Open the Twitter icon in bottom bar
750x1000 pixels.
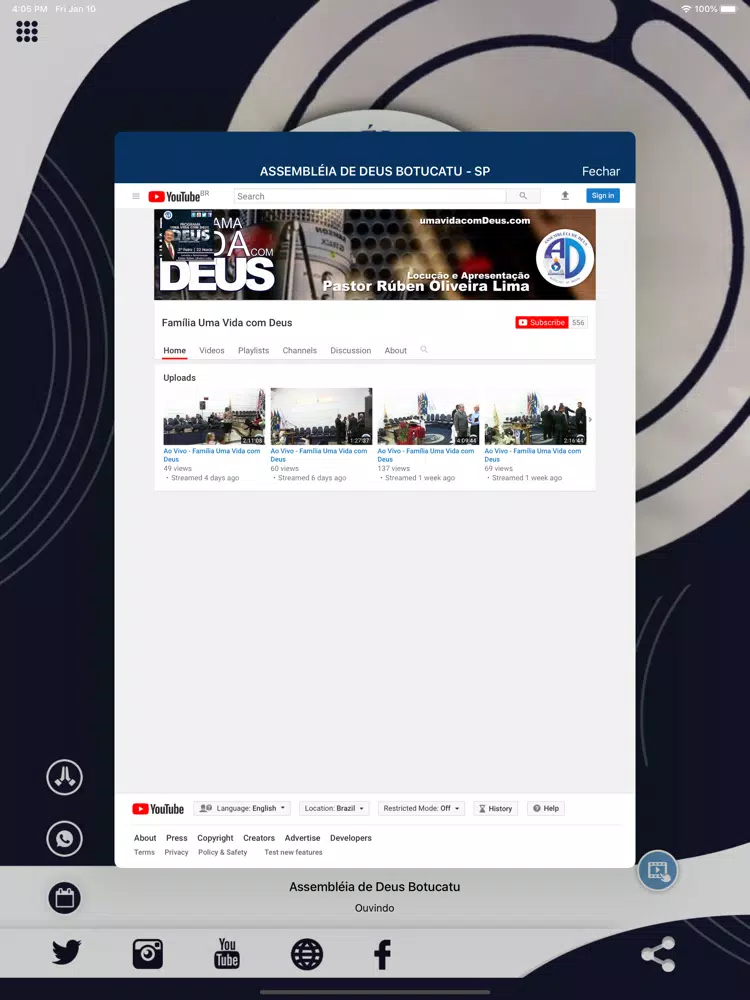click(x=66, y=953)
